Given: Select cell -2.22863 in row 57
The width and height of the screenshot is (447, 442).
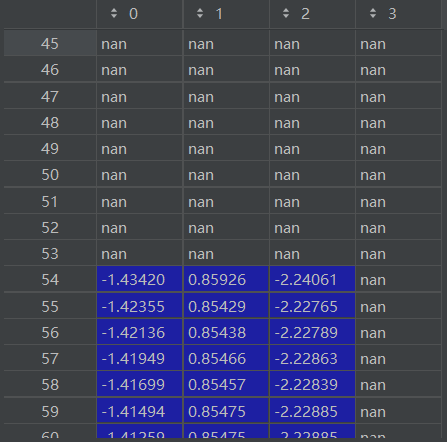Looking at the screenshot, I should (312, 358).
